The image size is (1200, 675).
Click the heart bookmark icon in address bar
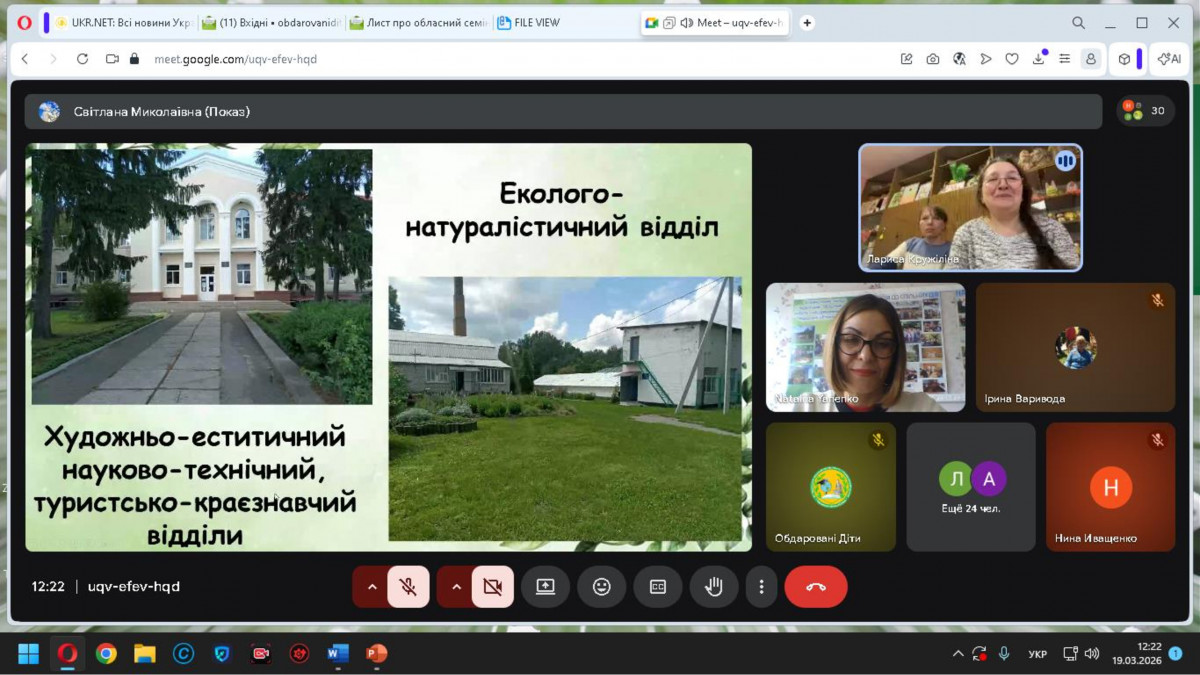point(1012,59)
